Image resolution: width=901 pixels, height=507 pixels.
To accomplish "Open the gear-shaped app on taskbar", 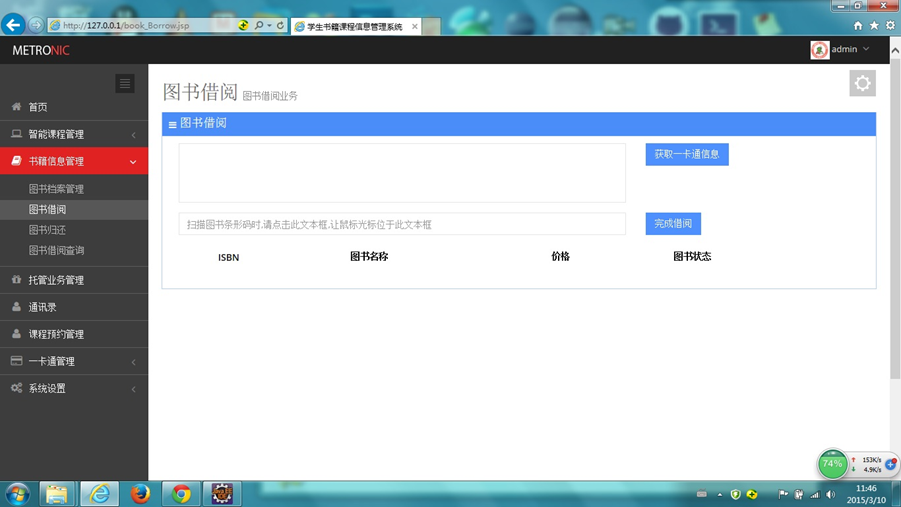I will pyautogui.click(x=222, y=494).
